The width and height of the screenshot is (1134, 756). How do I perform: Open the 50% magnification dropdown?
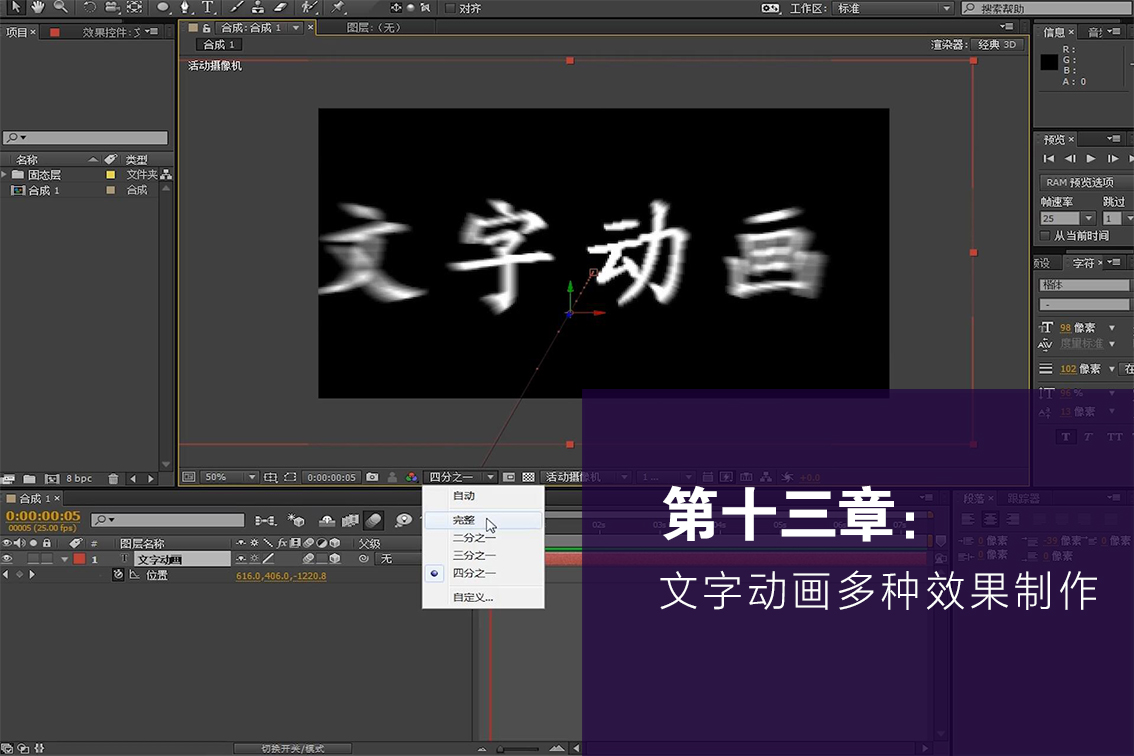[x=229, y=477]
